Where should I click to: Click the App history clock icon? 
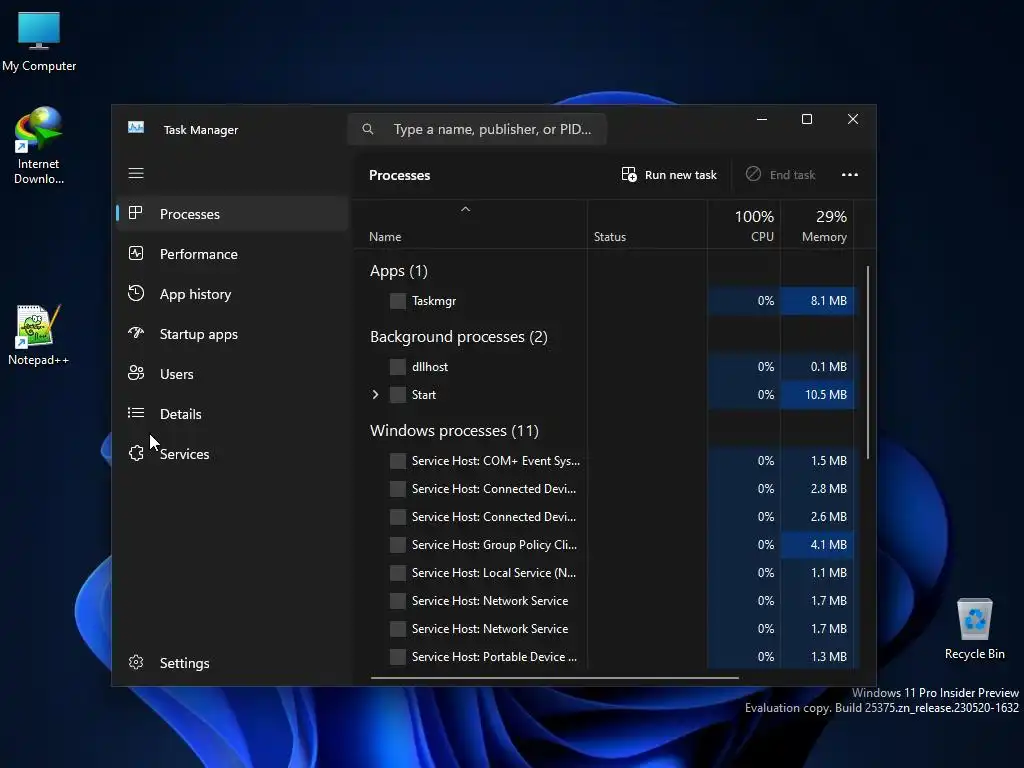[x=136, y=293]
